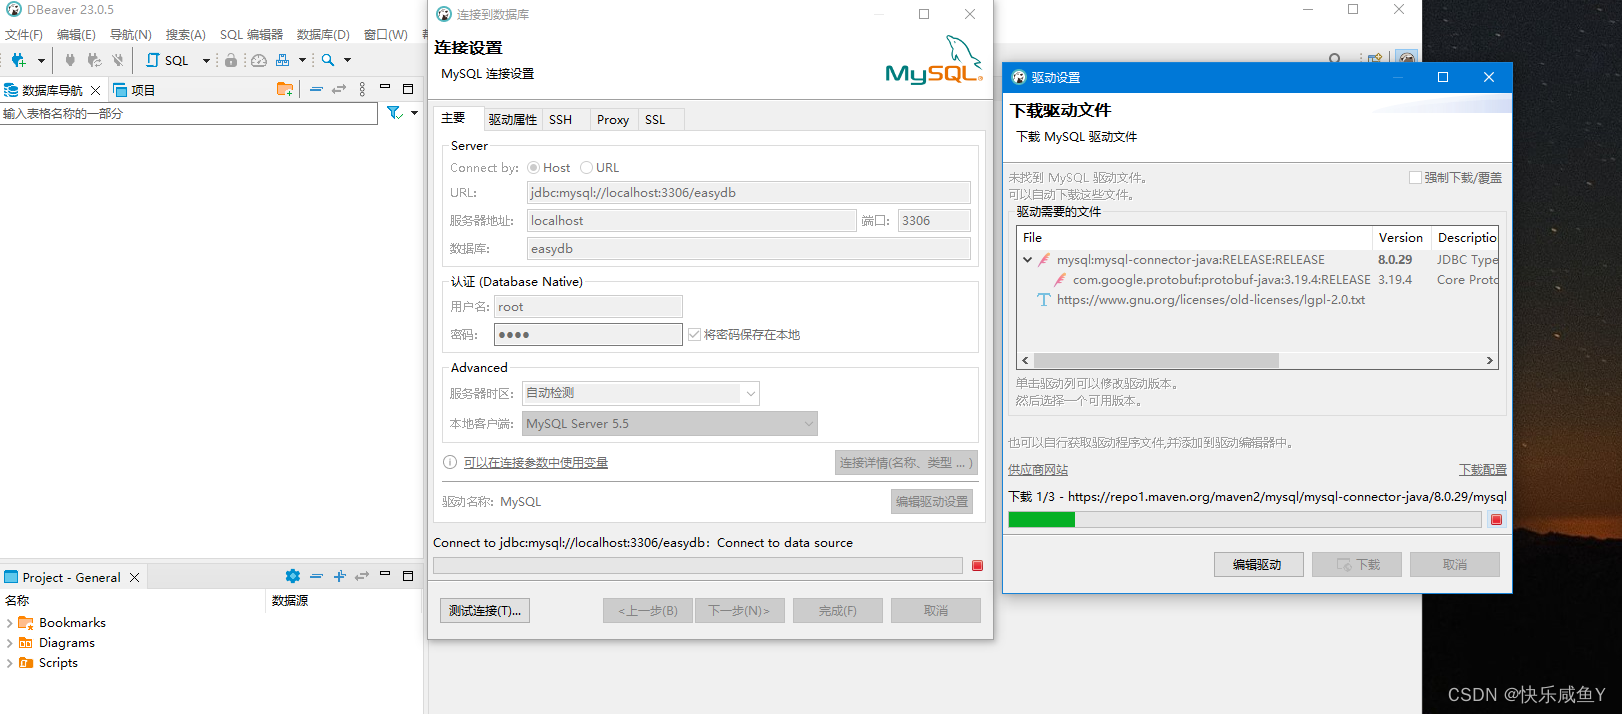Screen dimensions: 1622x714
Task: Open the MySQL Server 5.5 client dropdown
Action: pyautogui.click(x=670, y=424)
